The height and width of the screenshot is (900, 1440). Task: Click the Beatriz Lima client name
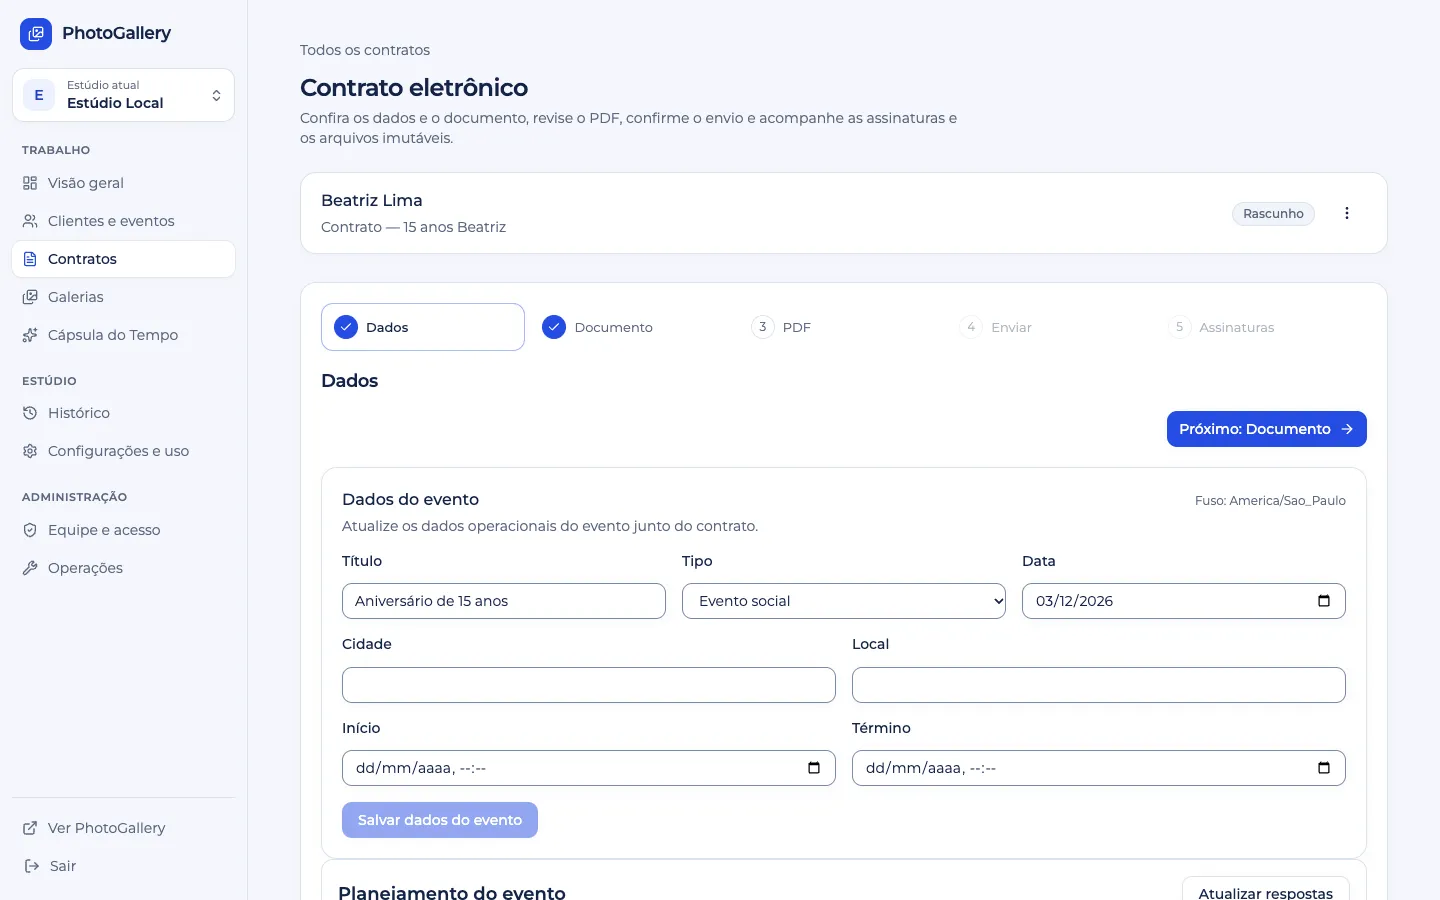372,200
